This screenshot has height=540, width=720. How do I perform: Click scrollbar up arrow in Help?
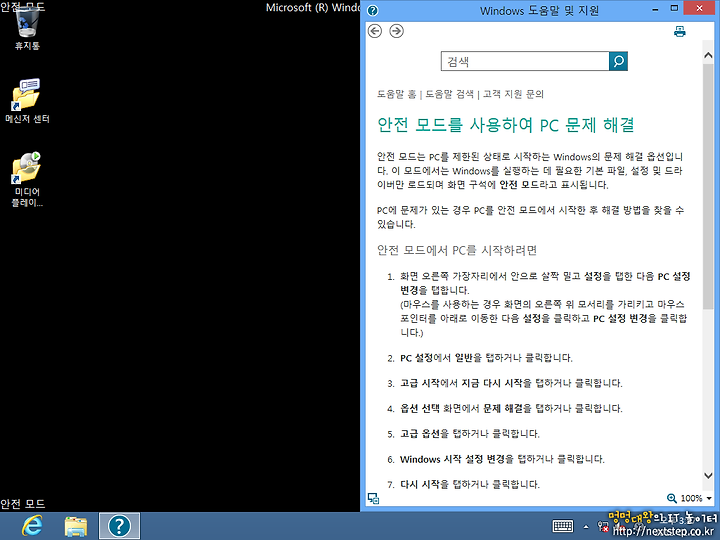pos(709,55)
